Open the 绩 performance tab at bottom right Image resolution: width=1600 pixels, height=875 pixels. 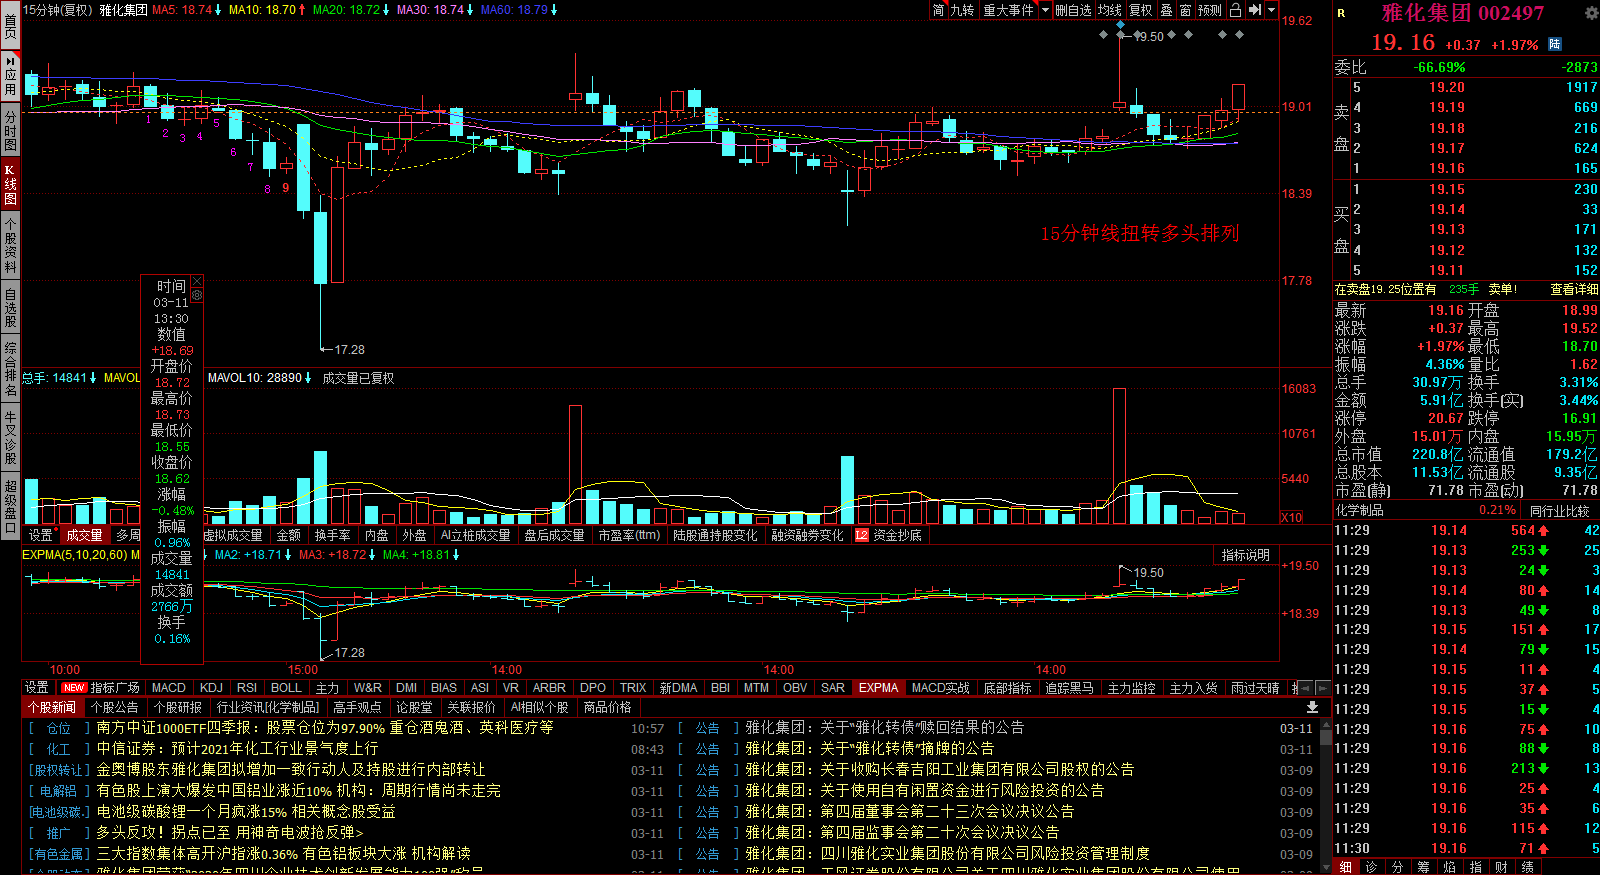point(1528,867)
